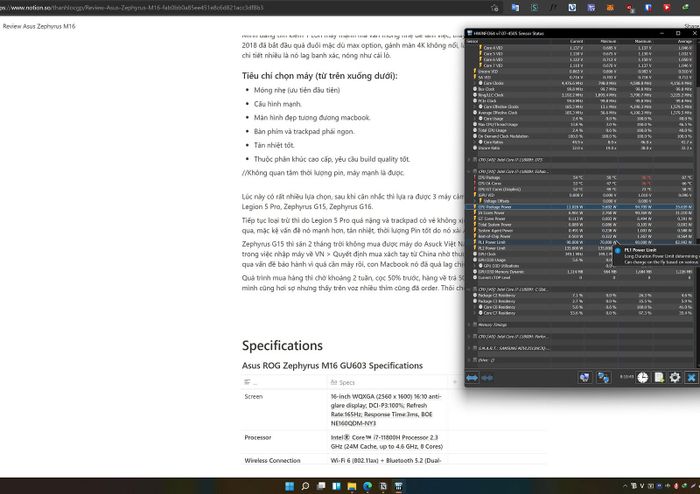The width and height of the screenshot is (700, 494).
Task: Click HWiNFO toolbar icon left of elapsed time
Action: pos(584,378)
